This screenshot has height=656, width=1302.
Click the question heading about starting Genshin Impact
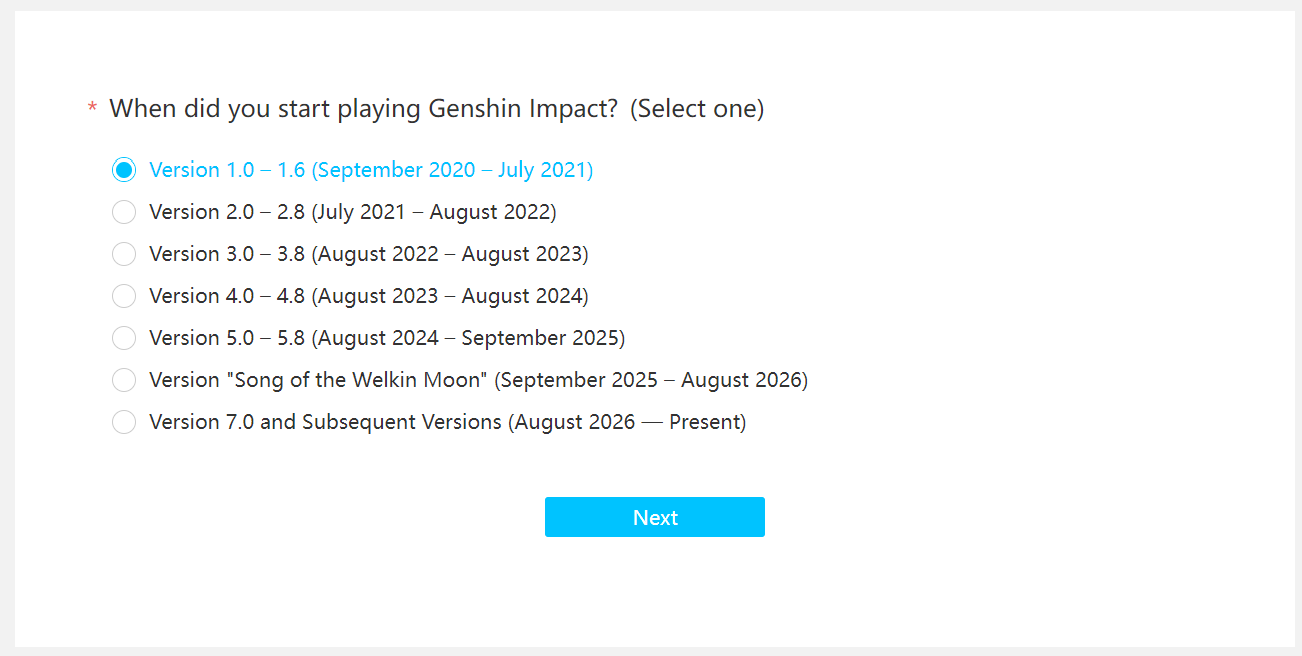[364, 108]
